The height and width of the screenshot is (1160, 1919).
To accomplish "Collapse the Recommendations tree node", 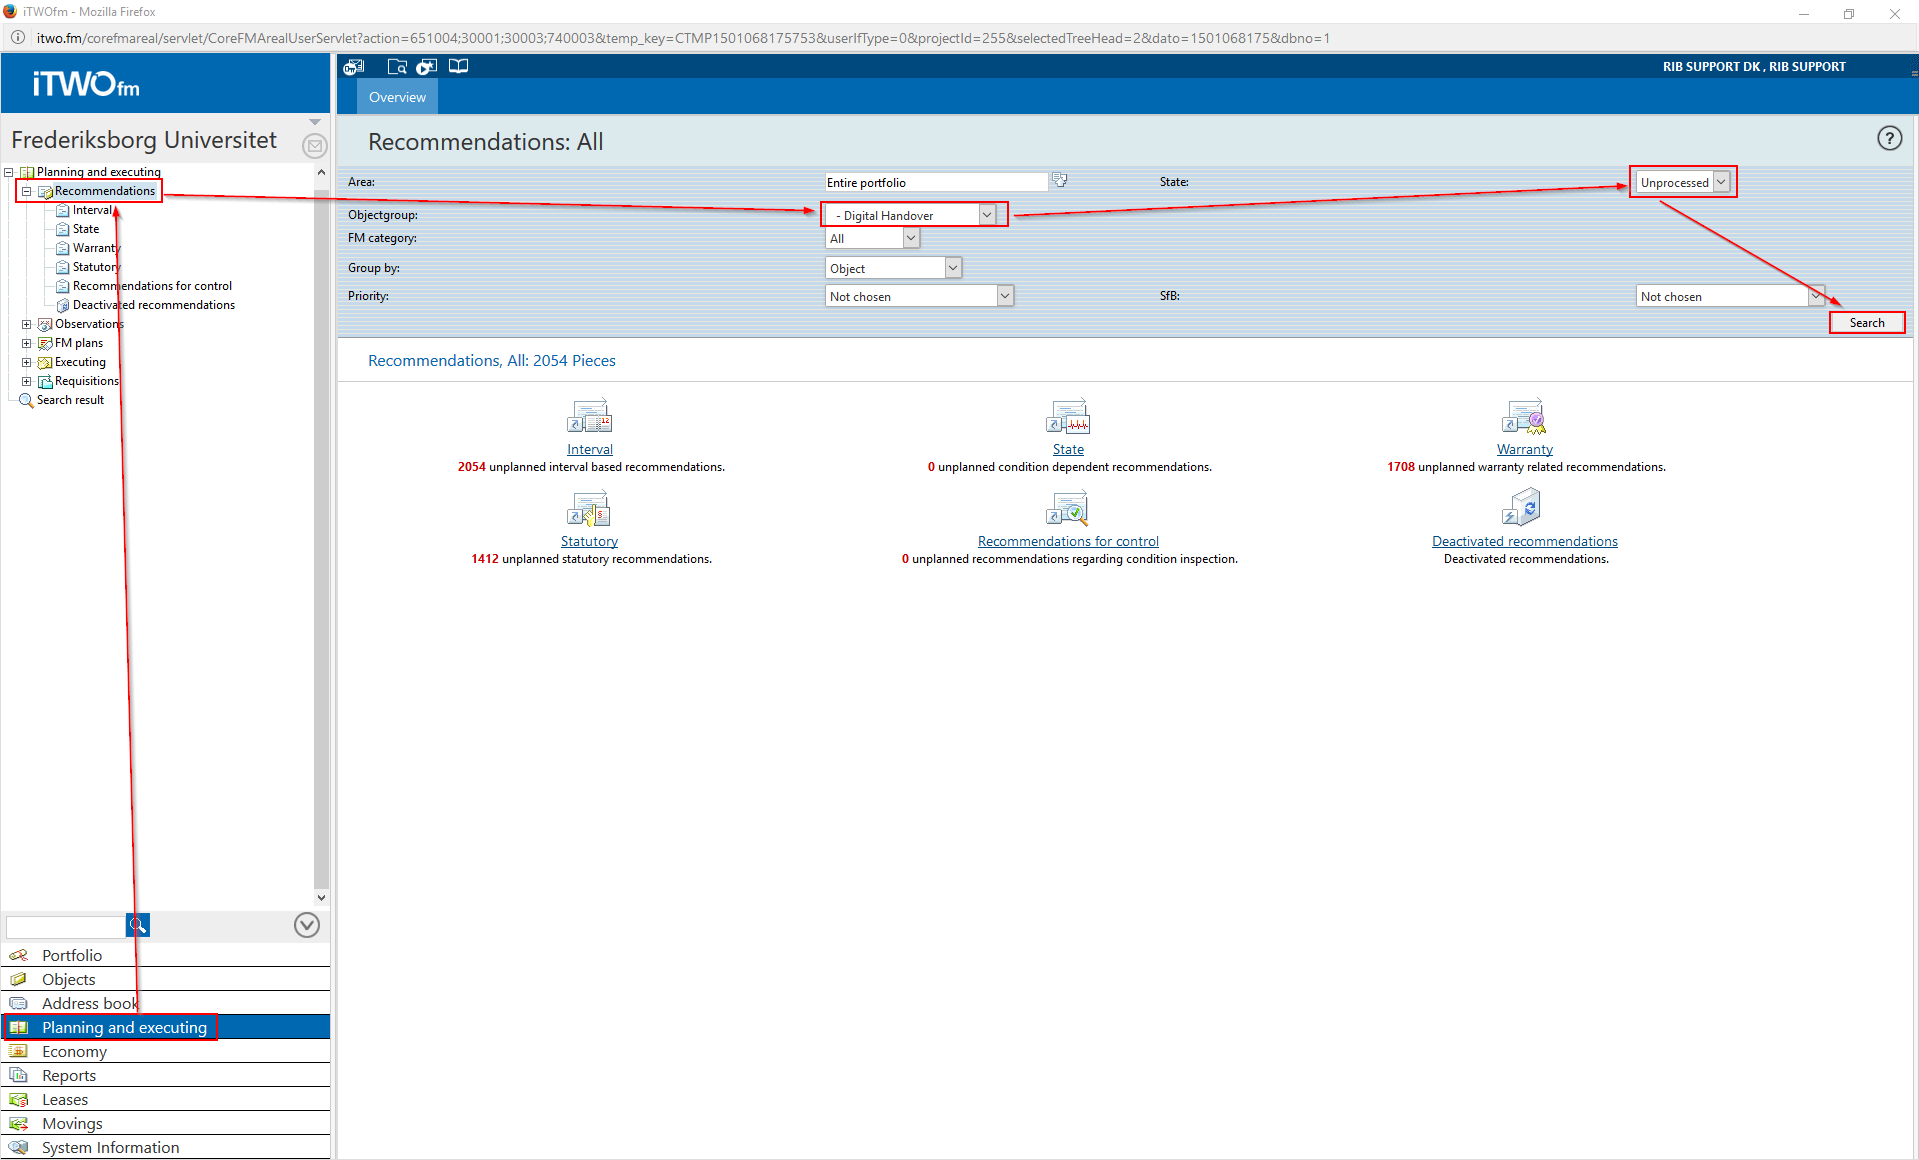I will tap(27, 191).
